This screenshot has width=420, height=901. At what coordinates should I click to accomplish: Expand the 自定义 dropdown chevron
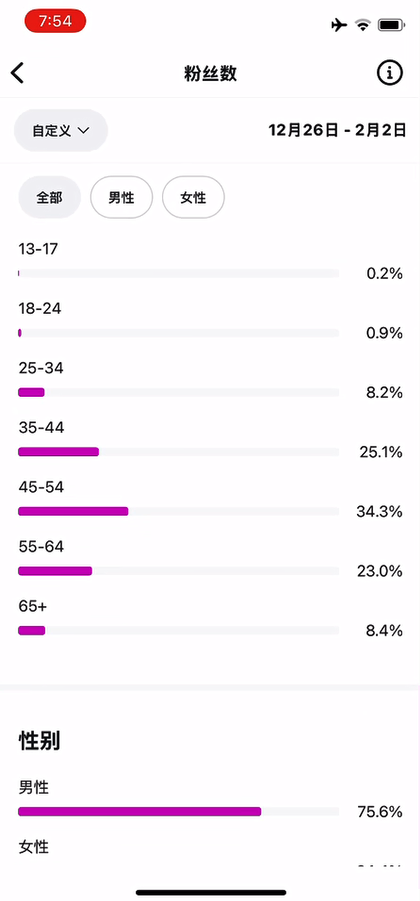(x=83, y=130)
